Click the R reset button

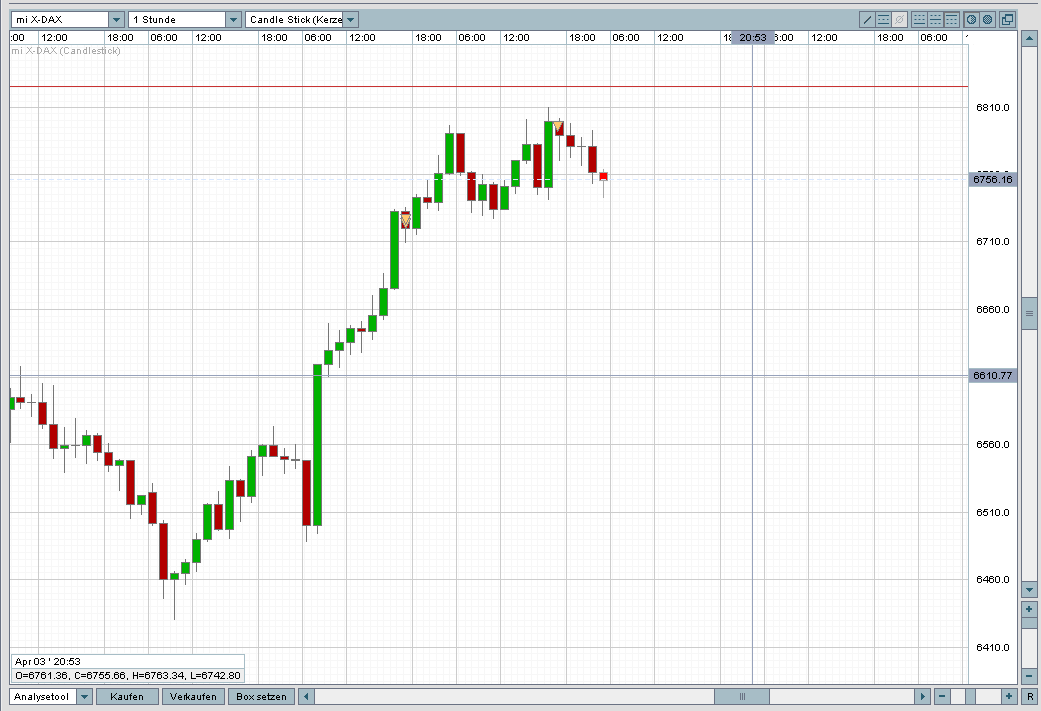1030,696
